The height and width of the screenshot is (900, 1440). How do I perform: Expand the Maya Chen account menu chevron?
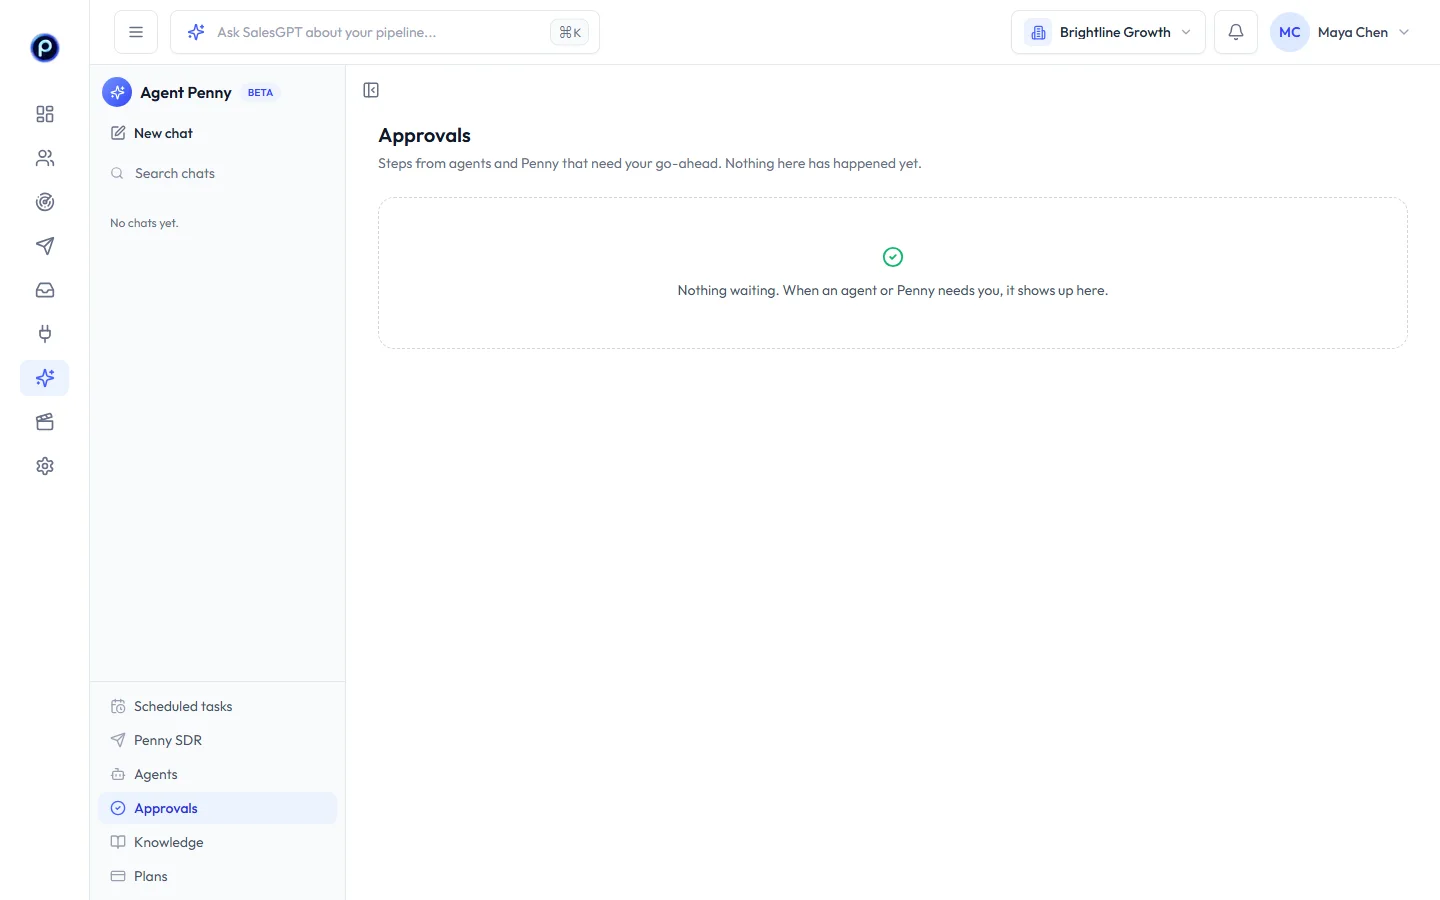(1404, 32)
